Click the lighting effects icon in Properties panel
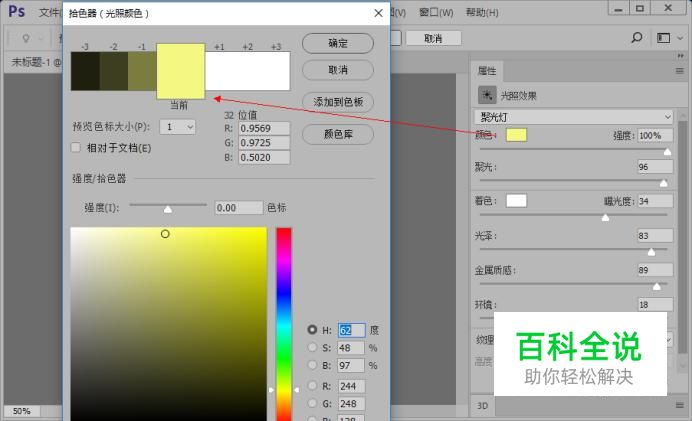 click(487, 95)
